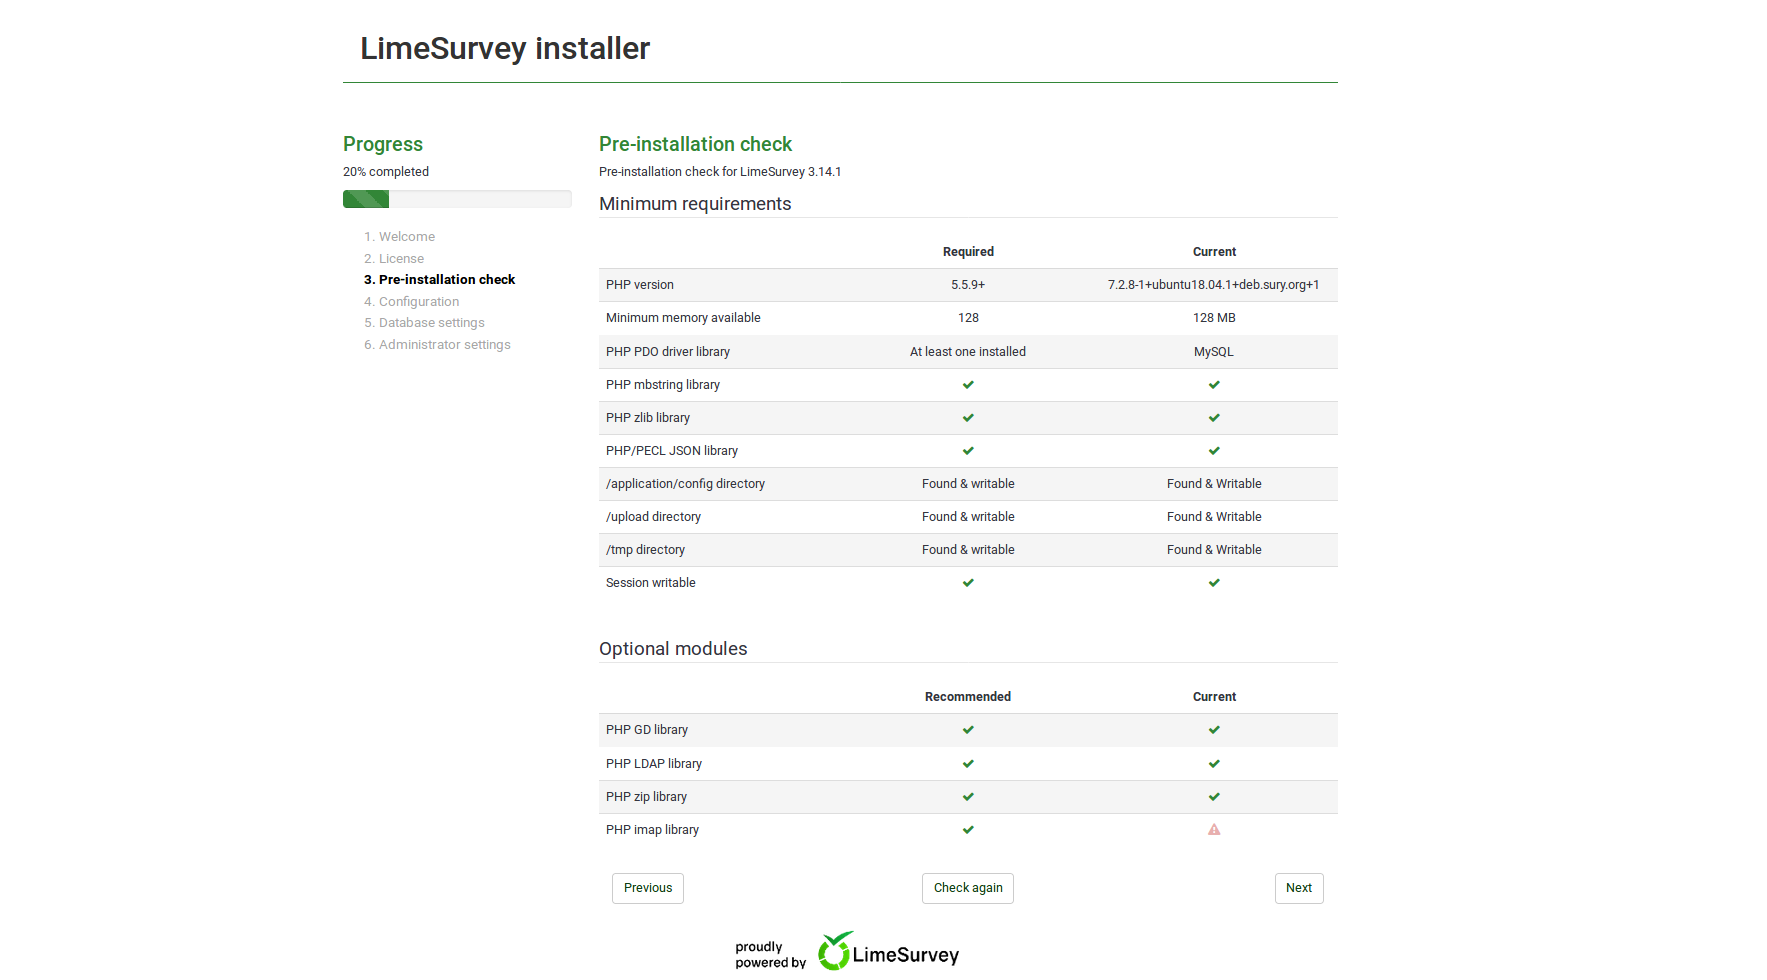The image size is (1767, 980).
Task: Select step 6. Administrator settings
Action: [x=437, y=345]
